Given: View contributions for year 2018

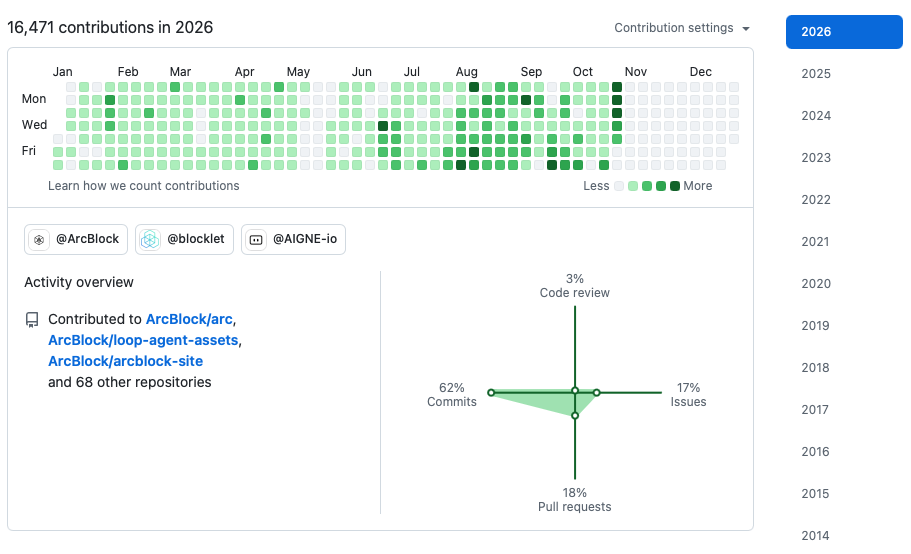Looking at the screenshot, I should point(816,368).
